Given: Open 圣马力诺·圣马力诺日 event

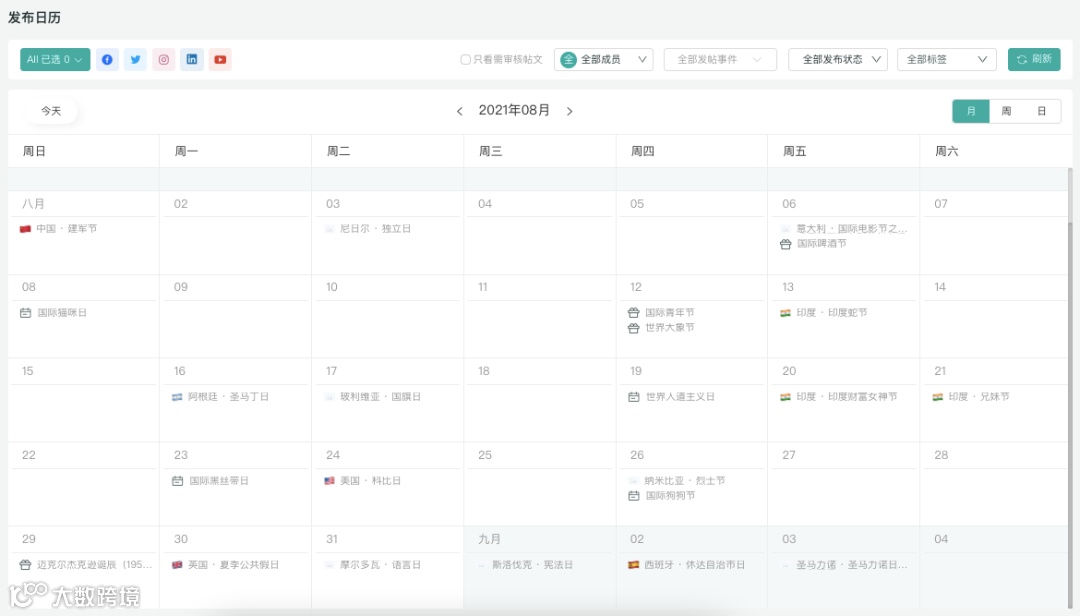Looking at the screenshot, I should tap(844, 565).
